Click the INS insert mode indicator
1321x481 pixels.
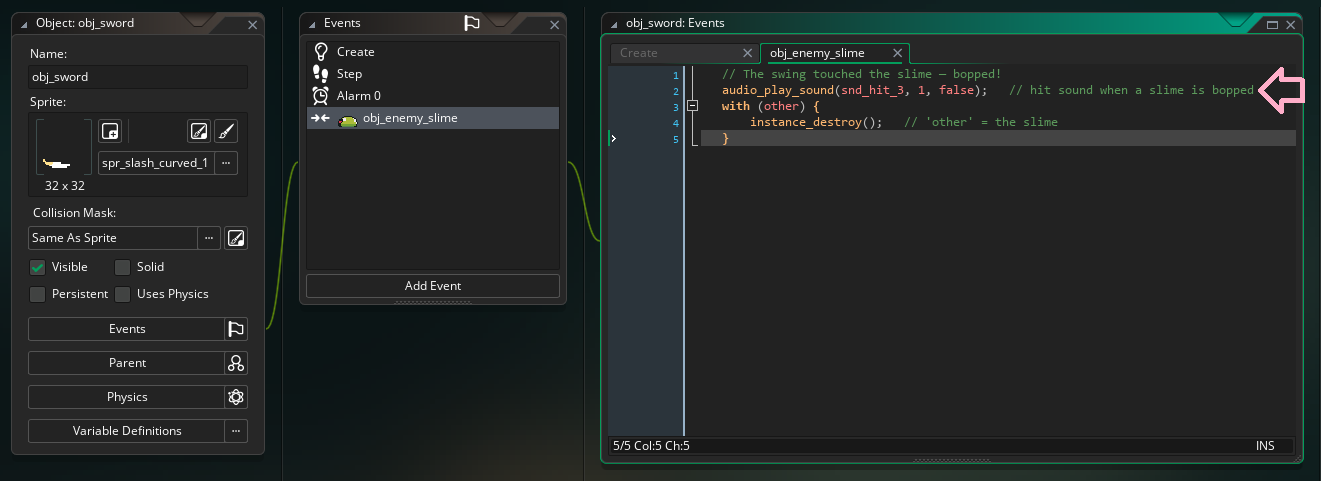click(x=1265, y=446)
